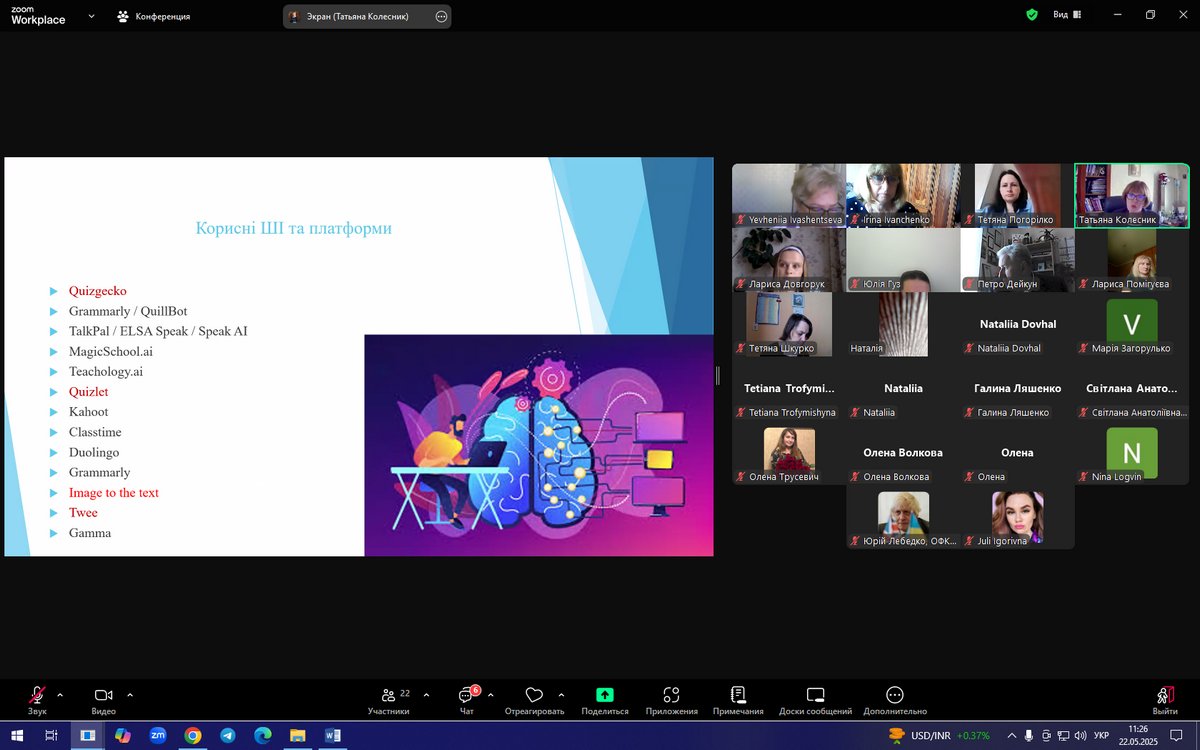Select Татьяна Колесник's video tile
Viewport: 1200px width, 750px height.
coord(1132,196)
